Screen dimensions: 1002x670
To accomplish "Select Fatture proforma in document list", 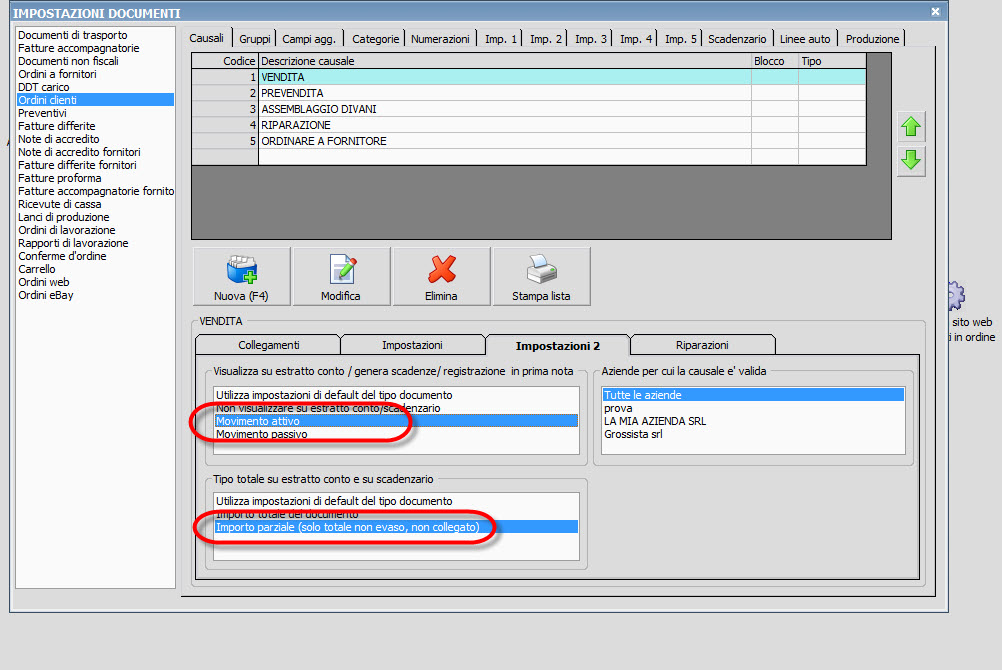I will point(95,178).
